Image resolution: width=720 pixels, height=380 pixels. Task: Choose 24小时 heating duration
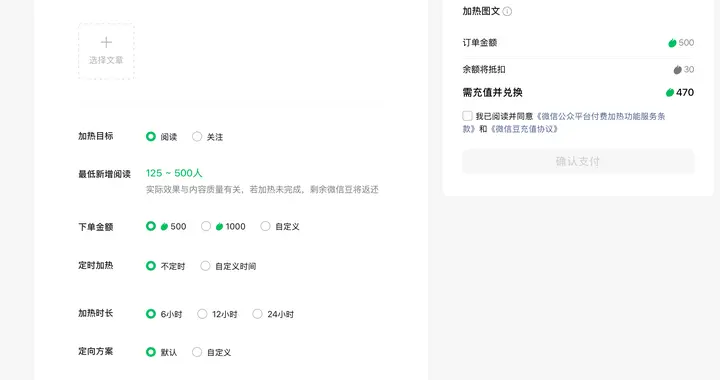pyautogui.click(x=257, y=314)
